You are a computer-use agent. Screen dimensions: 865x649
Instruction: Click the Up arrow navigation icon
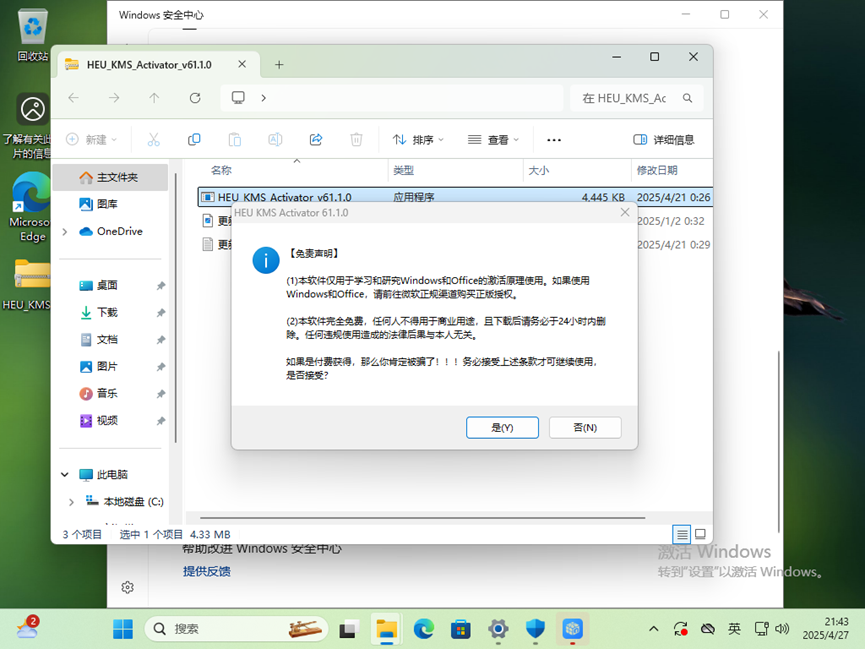point(154,98)
